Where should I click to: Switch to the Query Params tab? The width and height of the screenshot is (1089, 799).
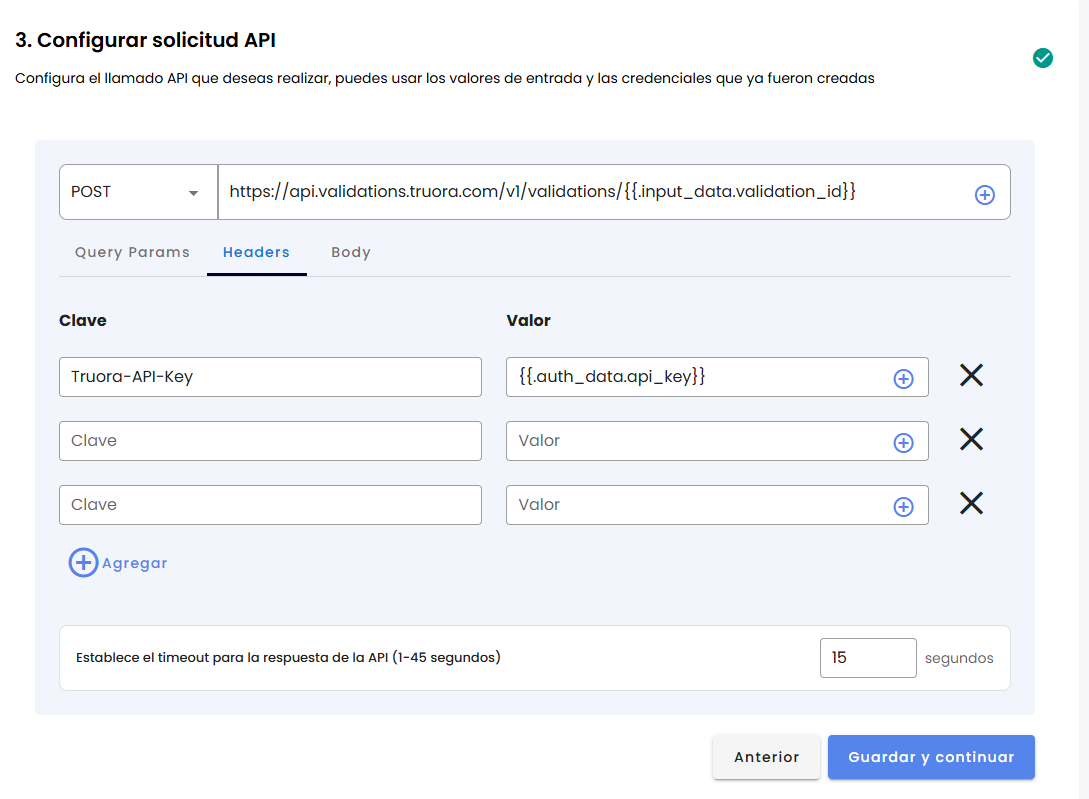tap(132, 252)
